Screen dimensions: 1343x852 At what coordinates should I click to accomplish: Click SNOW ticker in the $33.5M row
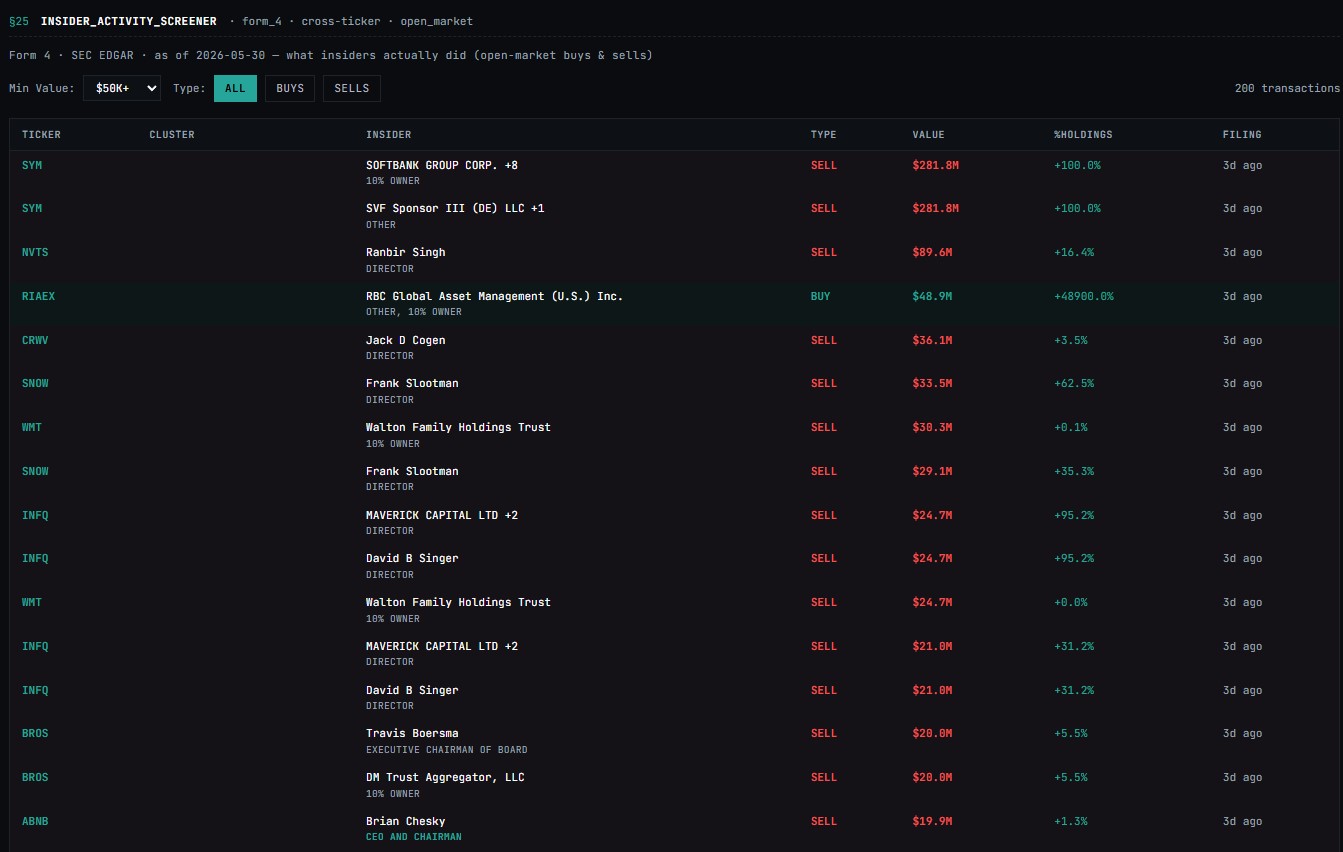(35, 383)
